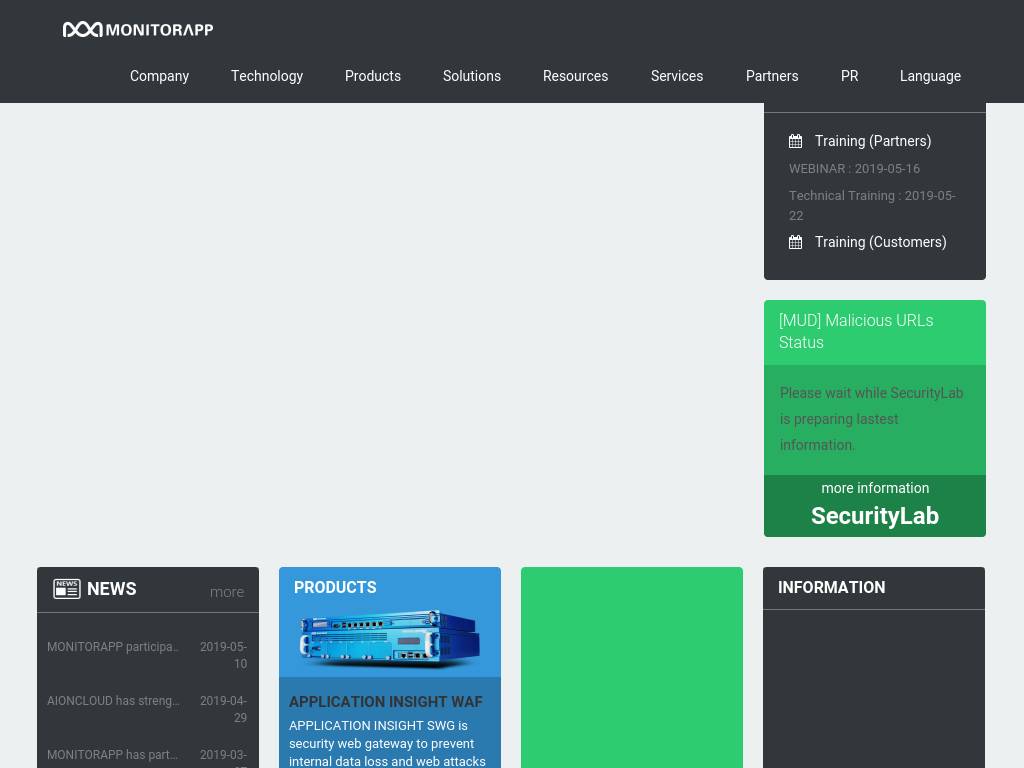Open the Company menu
1024x768 pixels.
tap(159, 76)
